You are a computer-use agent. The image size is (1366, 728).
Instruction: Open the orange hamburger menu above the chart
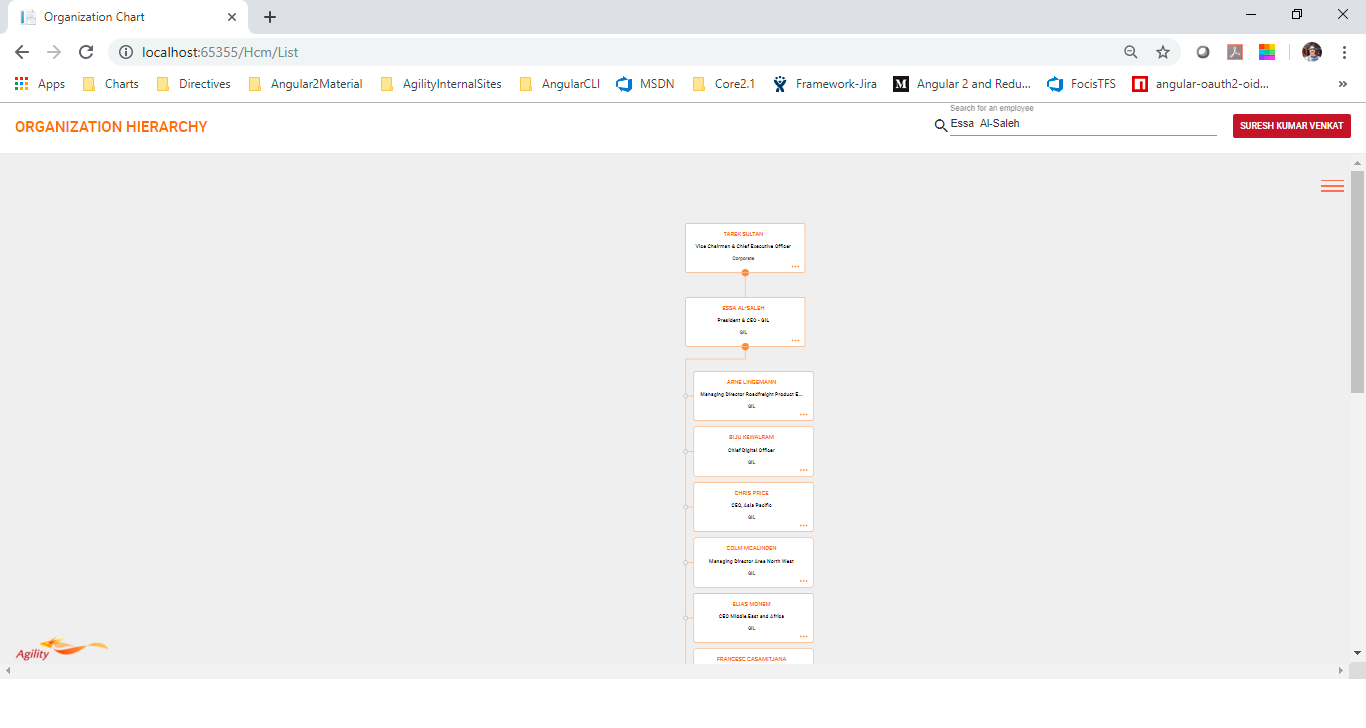[1332, 186]
